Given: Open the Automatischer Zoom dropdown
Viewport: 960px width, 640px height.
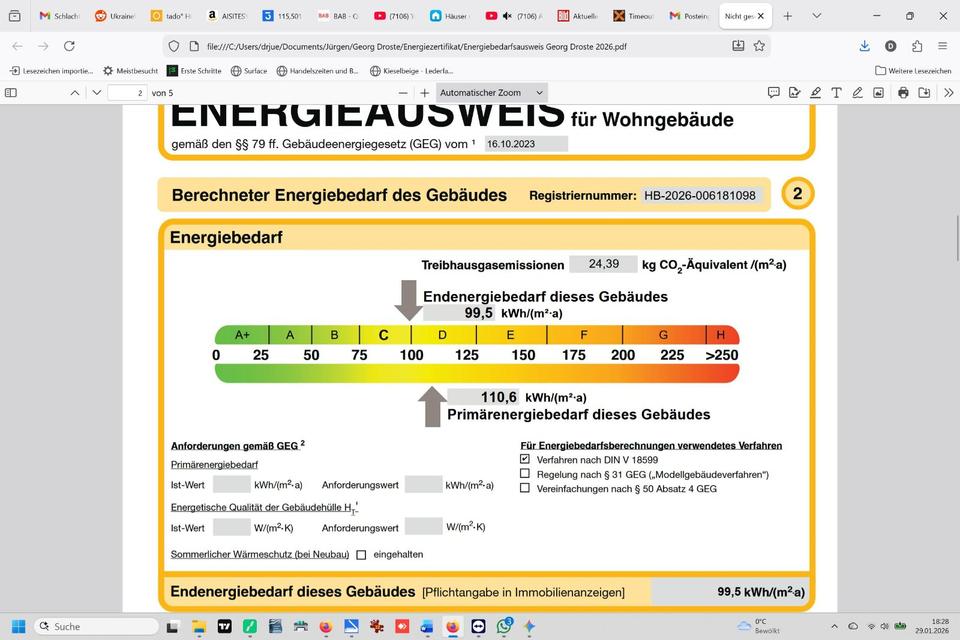Looking at the screenshot, I should tap(491, 92).
